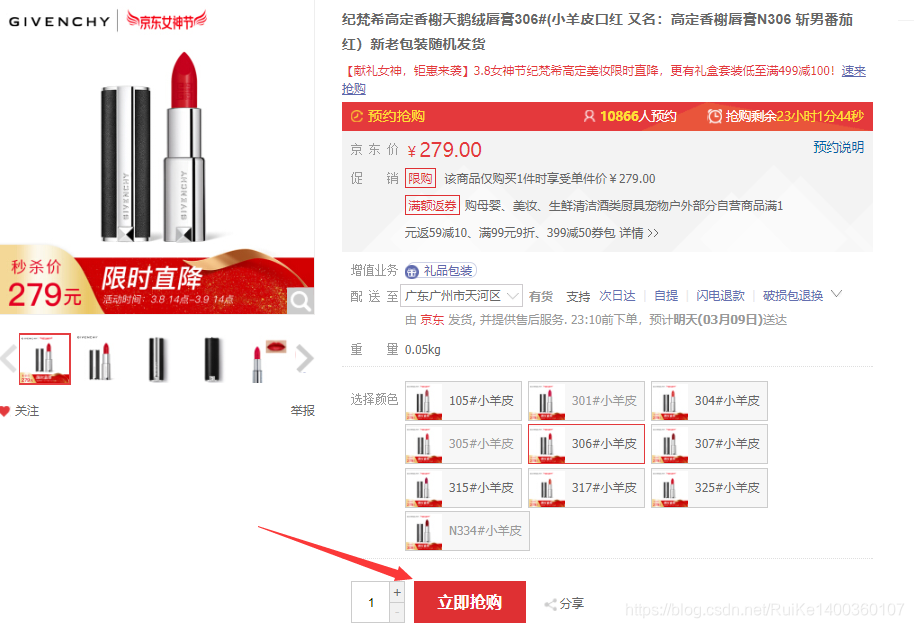Screen dimensions: 914x628
Task: Click the GIVENCHY brand logo
Action: coord(59,22)
